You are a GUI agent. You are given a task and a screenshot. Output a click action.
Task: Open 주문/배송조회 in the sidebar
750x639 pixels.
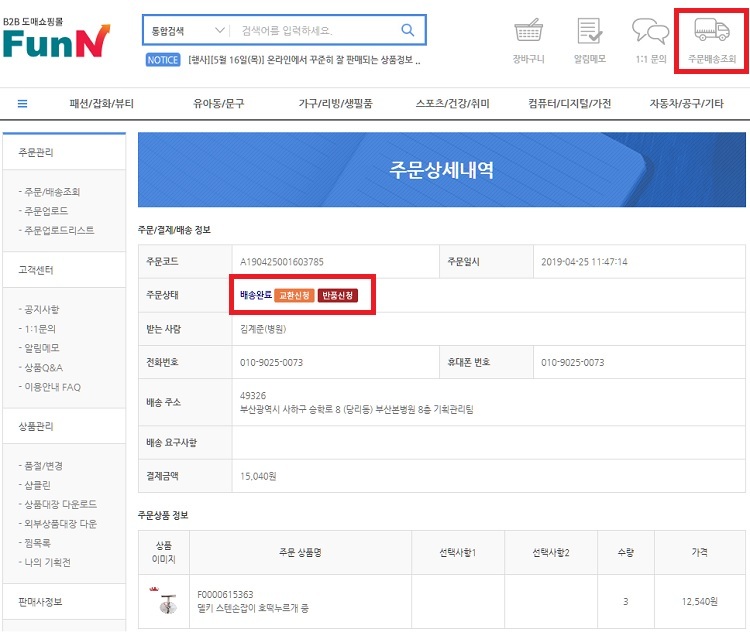58,192
